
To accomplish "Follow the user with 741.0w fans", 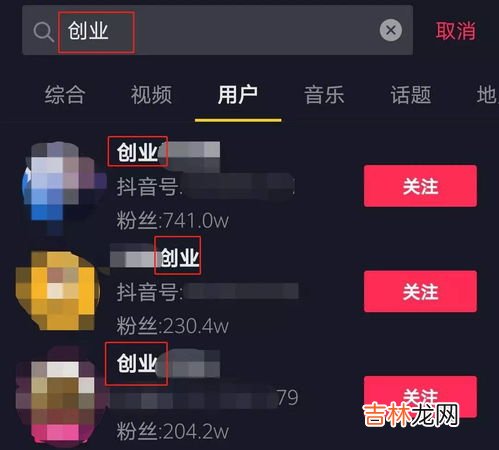I will click(x=420, y=186).
